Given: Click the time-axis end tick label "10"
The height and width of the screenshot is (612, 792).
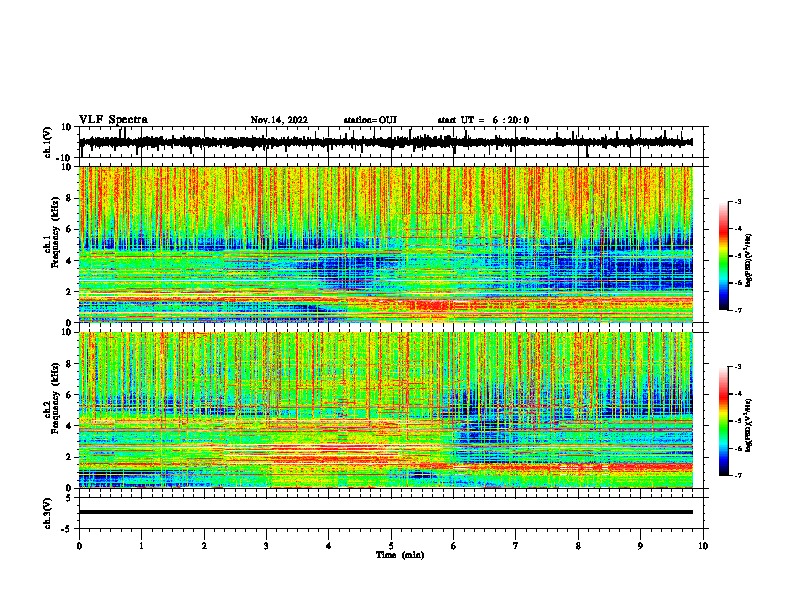Looking at the screenshot, I should click(703, 546).
